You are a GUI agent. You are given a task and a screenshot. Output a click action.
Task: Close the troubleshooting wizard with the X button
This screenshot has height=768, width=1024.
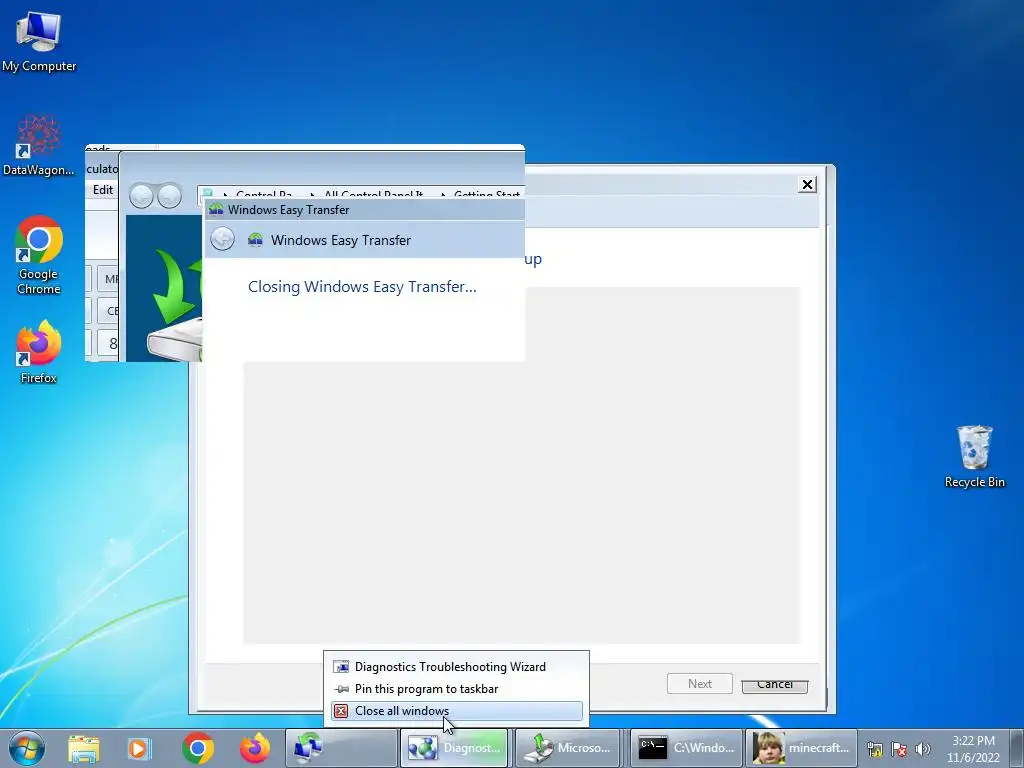click(x=807, y=185)
